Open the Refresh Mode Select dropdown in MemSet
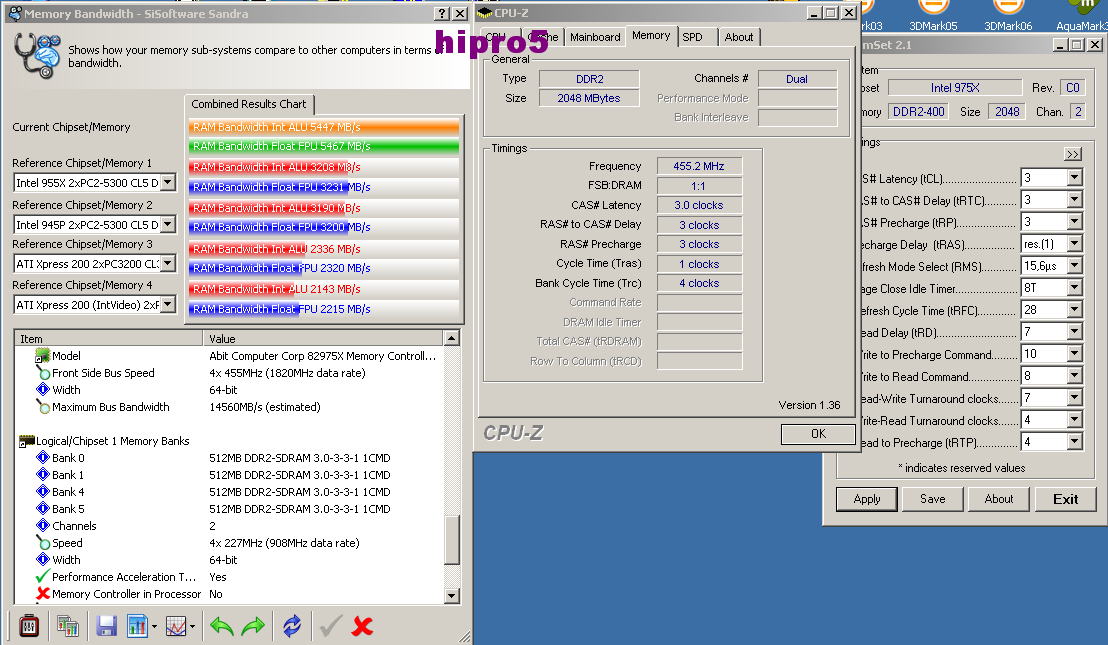The height and width of the screenshot is (645, 1108). 1074,266
